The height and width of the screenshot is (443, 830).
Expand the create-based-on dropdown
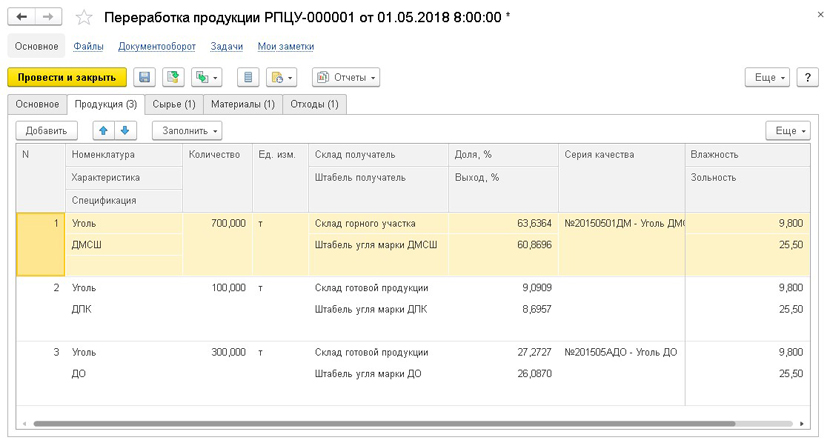point(282,77)
